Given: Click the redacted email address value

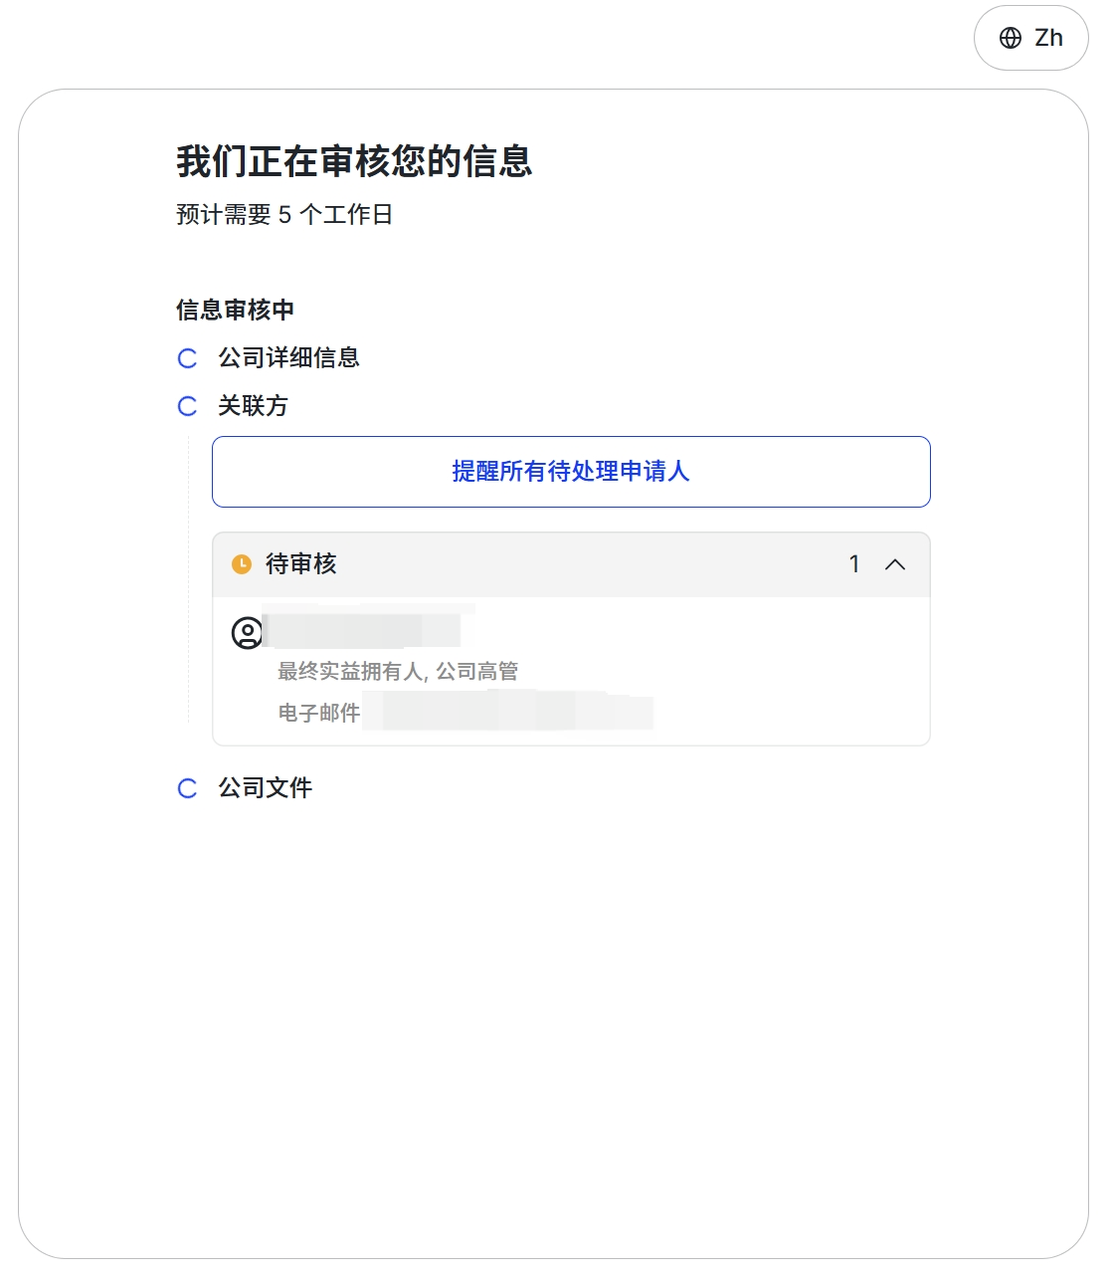Looking at the screenshot, I should 508,713.
